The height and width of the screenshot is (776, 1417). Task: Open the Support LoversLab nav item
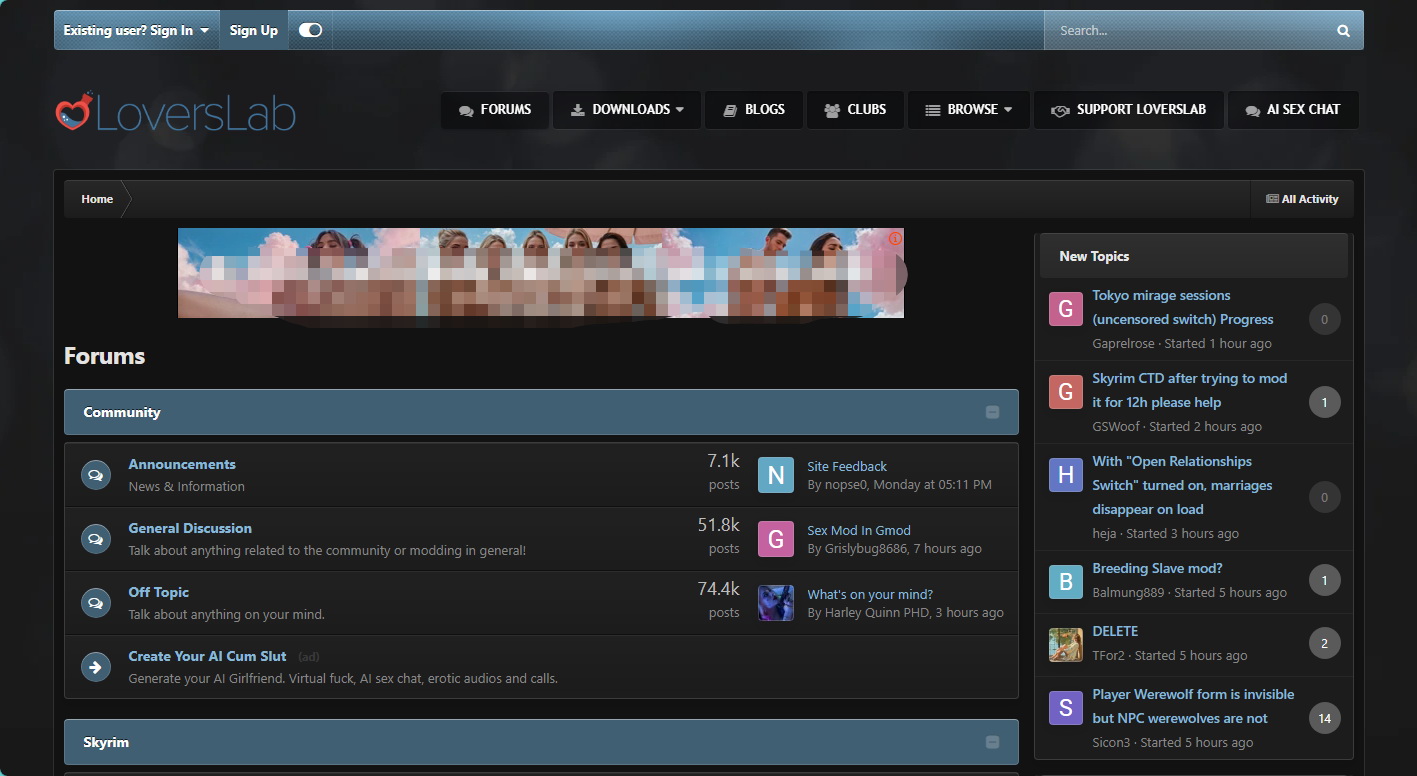(x=1128, y=110)
